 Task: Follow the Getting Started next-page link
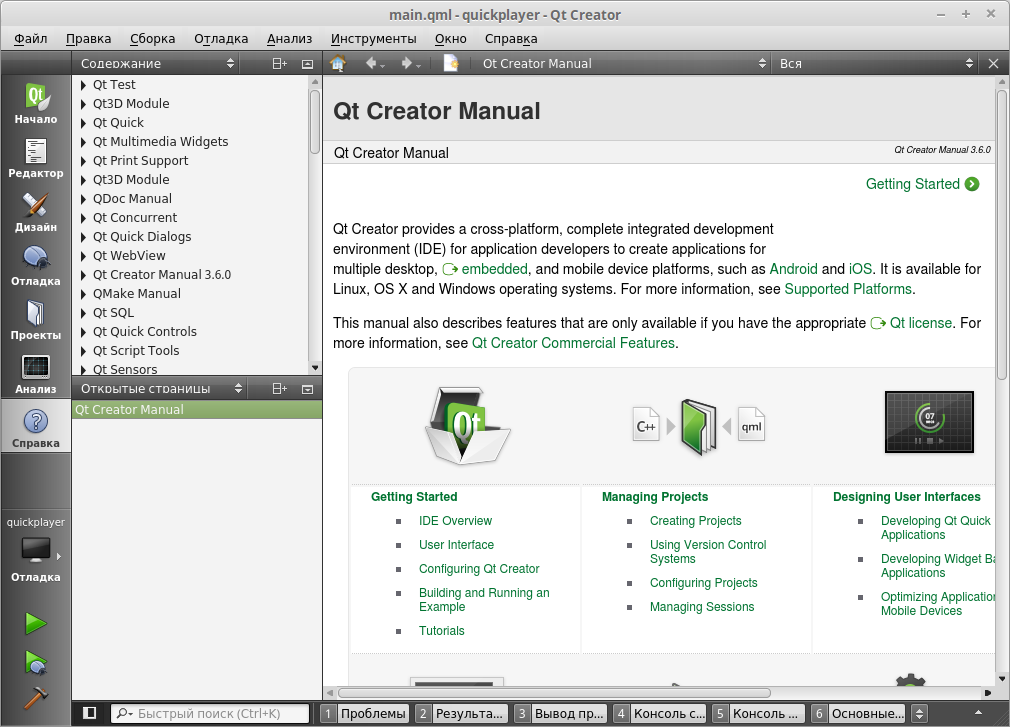click(922, 184)
